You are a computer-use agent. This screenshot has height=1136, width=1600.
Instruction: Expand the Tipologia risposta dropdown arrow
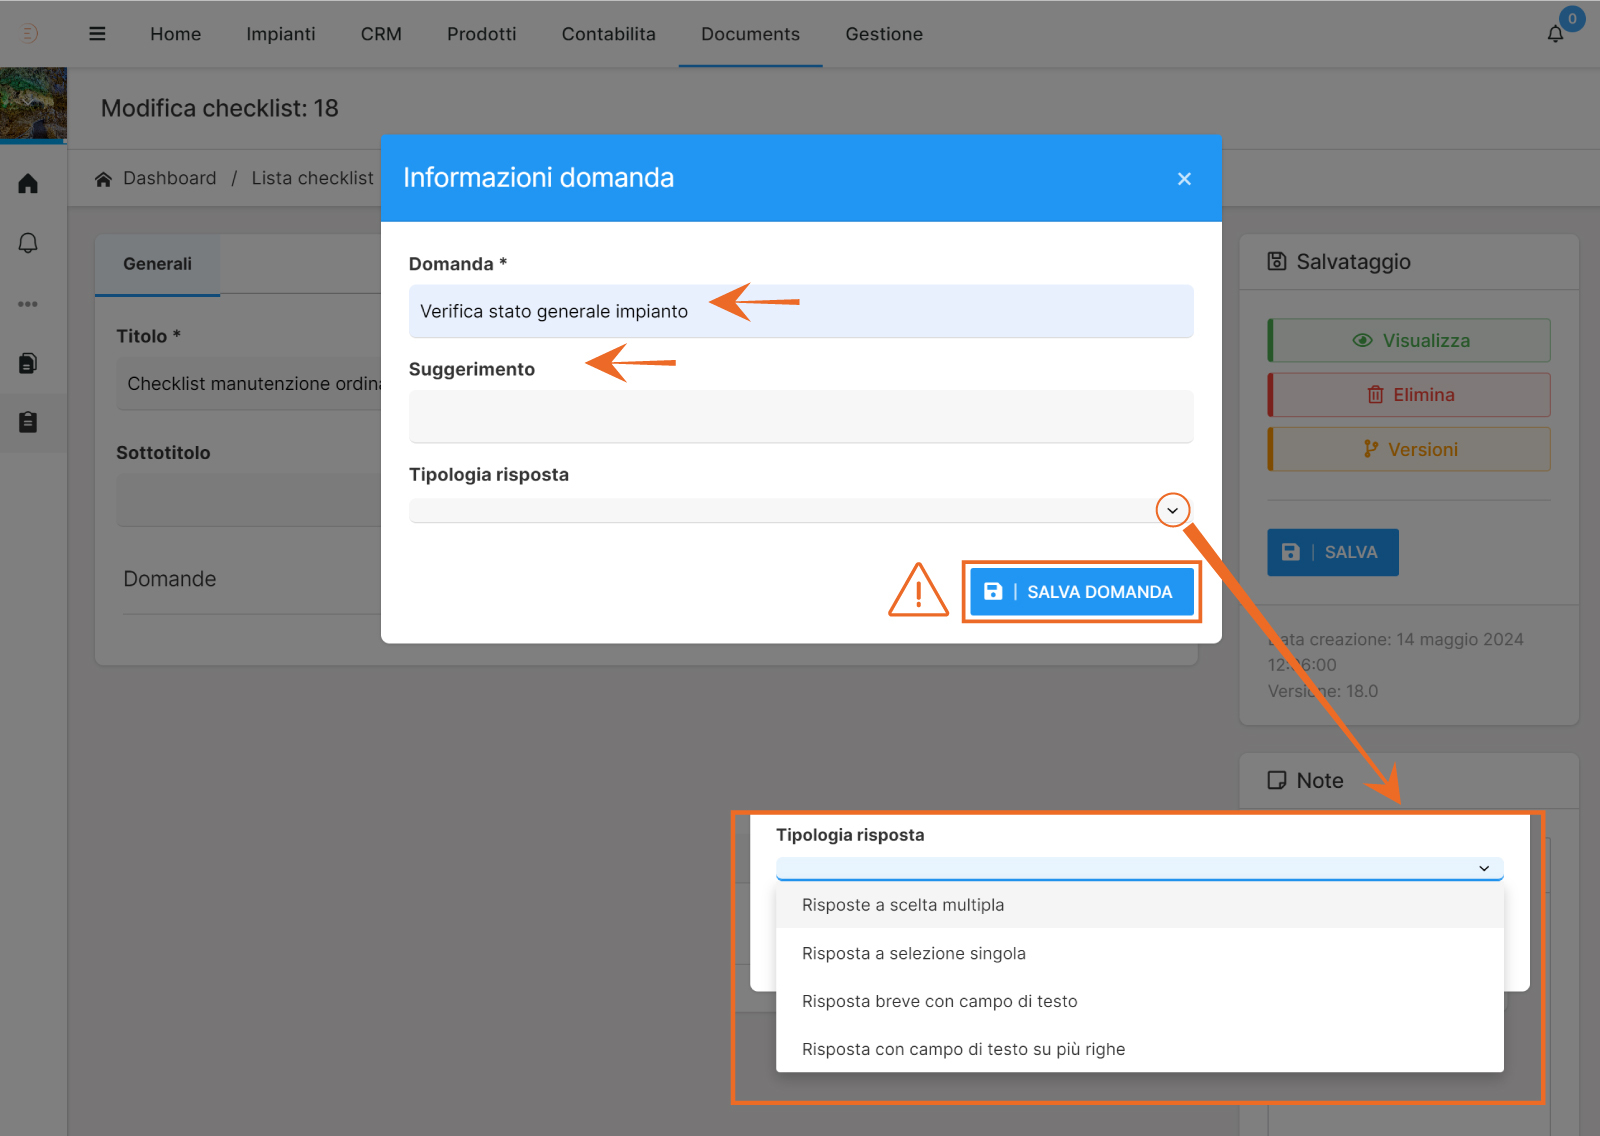point(1172,510)
